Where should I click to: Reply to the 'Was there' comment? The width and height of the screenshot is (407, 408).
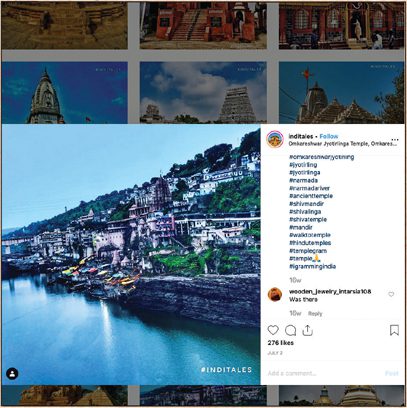pyautogui.click(x=315, y=313)
